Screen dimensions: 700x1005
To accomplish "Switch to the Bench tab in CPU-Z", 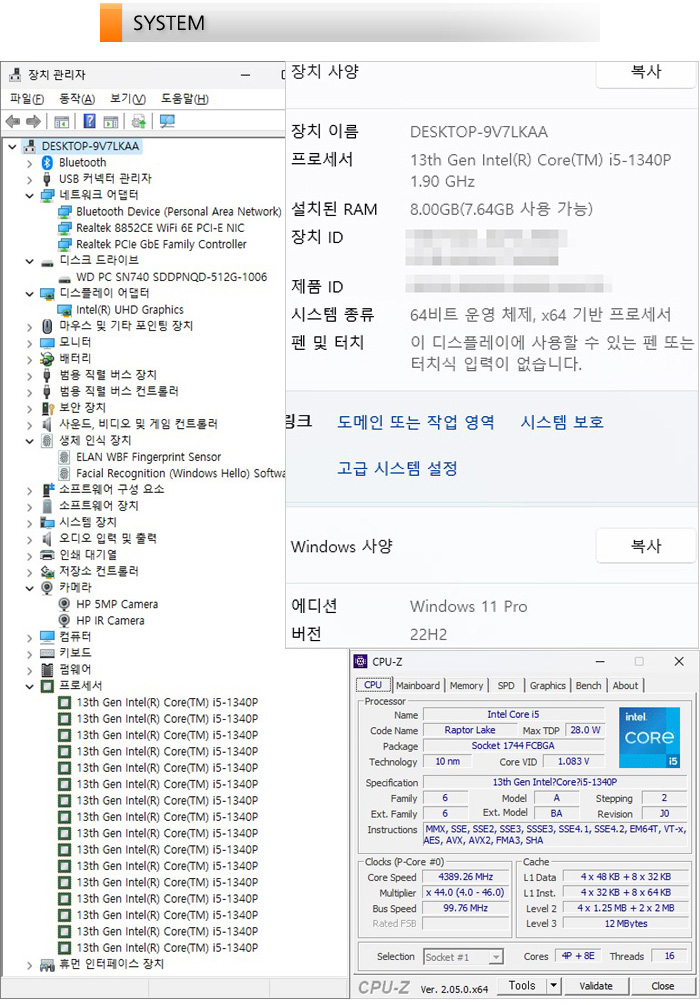I will (588, 685).
